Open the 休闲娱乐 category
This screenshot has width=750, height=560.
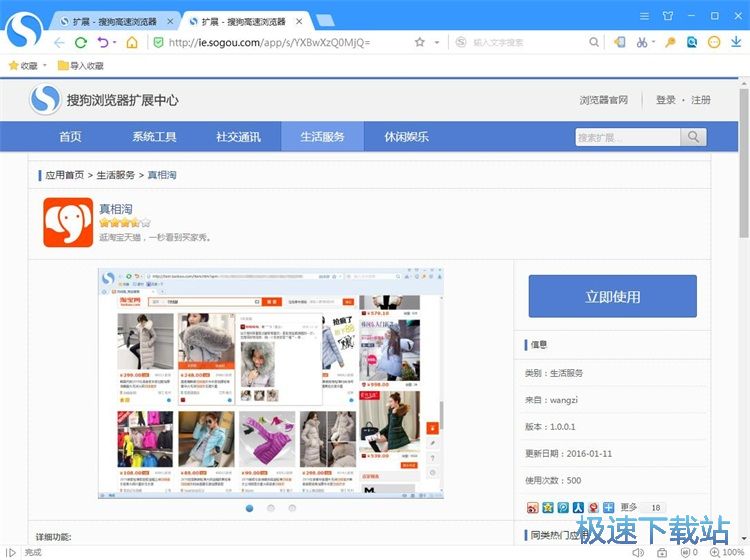pos(407,137)
